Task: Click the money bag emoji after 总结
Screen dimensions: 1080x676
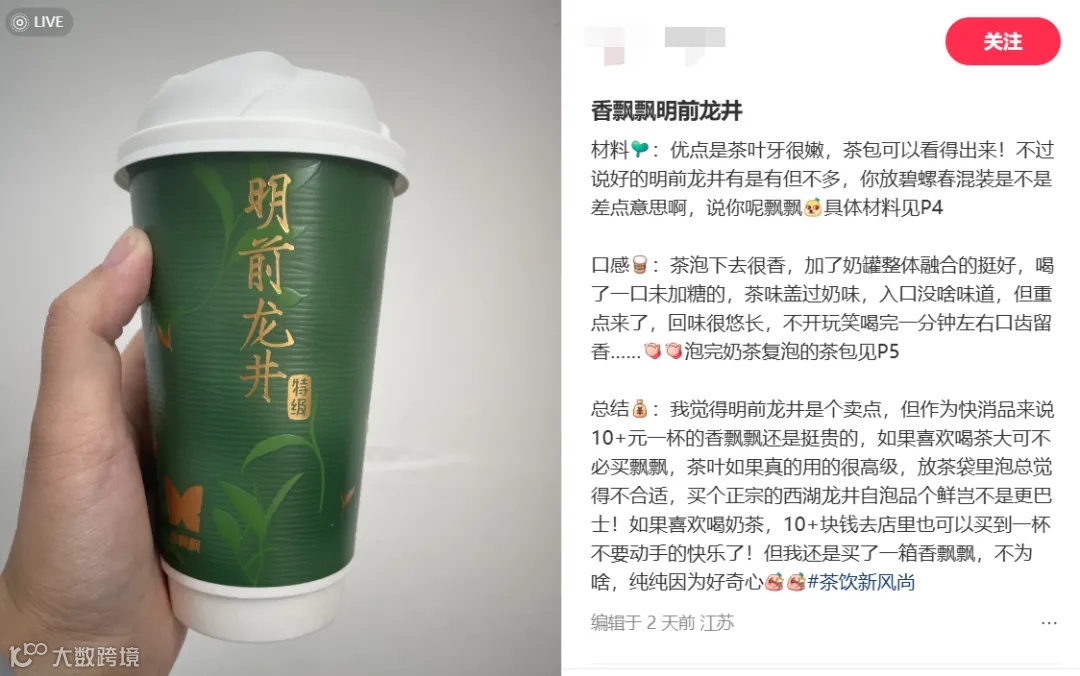Action: pyautogui.click(x=640, y=409)
